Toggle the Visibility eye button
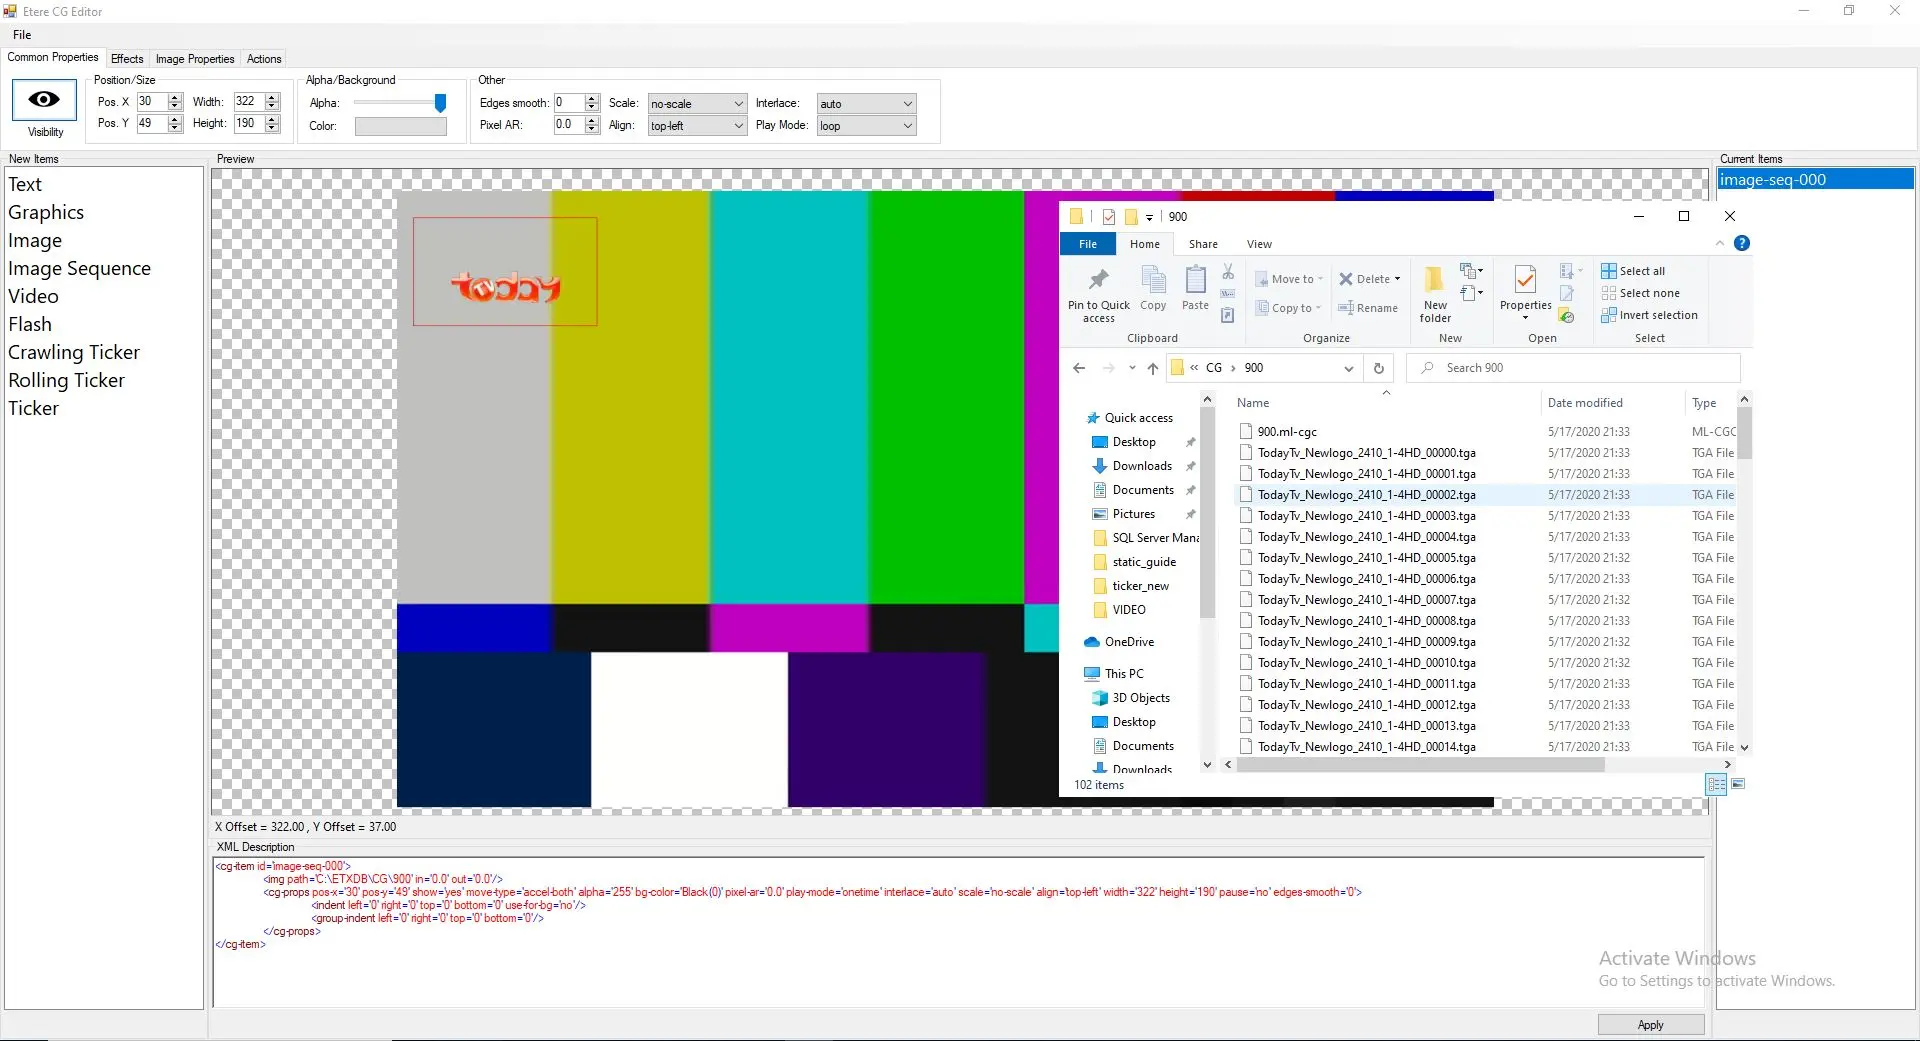This screenshot has width=1920, height=1041. (x=44, y=100)
